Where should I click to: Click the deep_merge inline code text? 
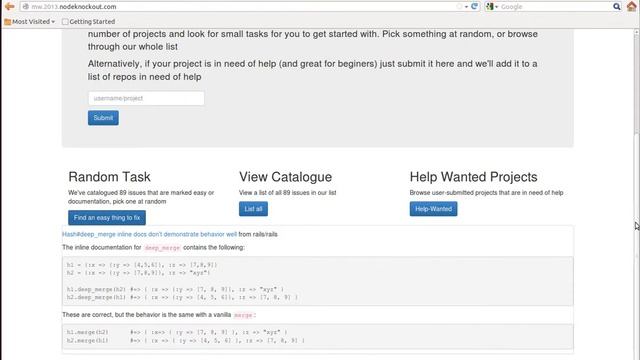(162, 248)
